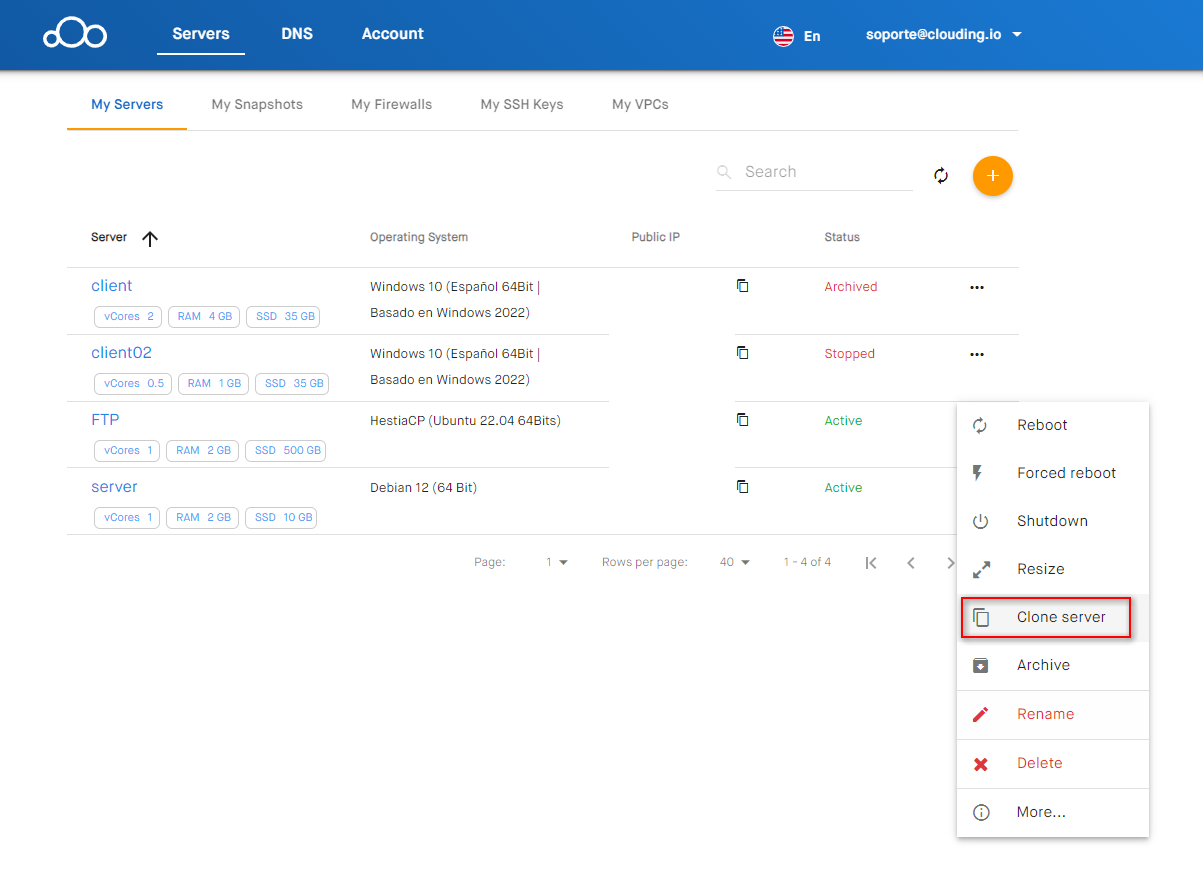The image size is (1203, 879).
Task: Open the Account top navigation item
Action: (393, 34)
